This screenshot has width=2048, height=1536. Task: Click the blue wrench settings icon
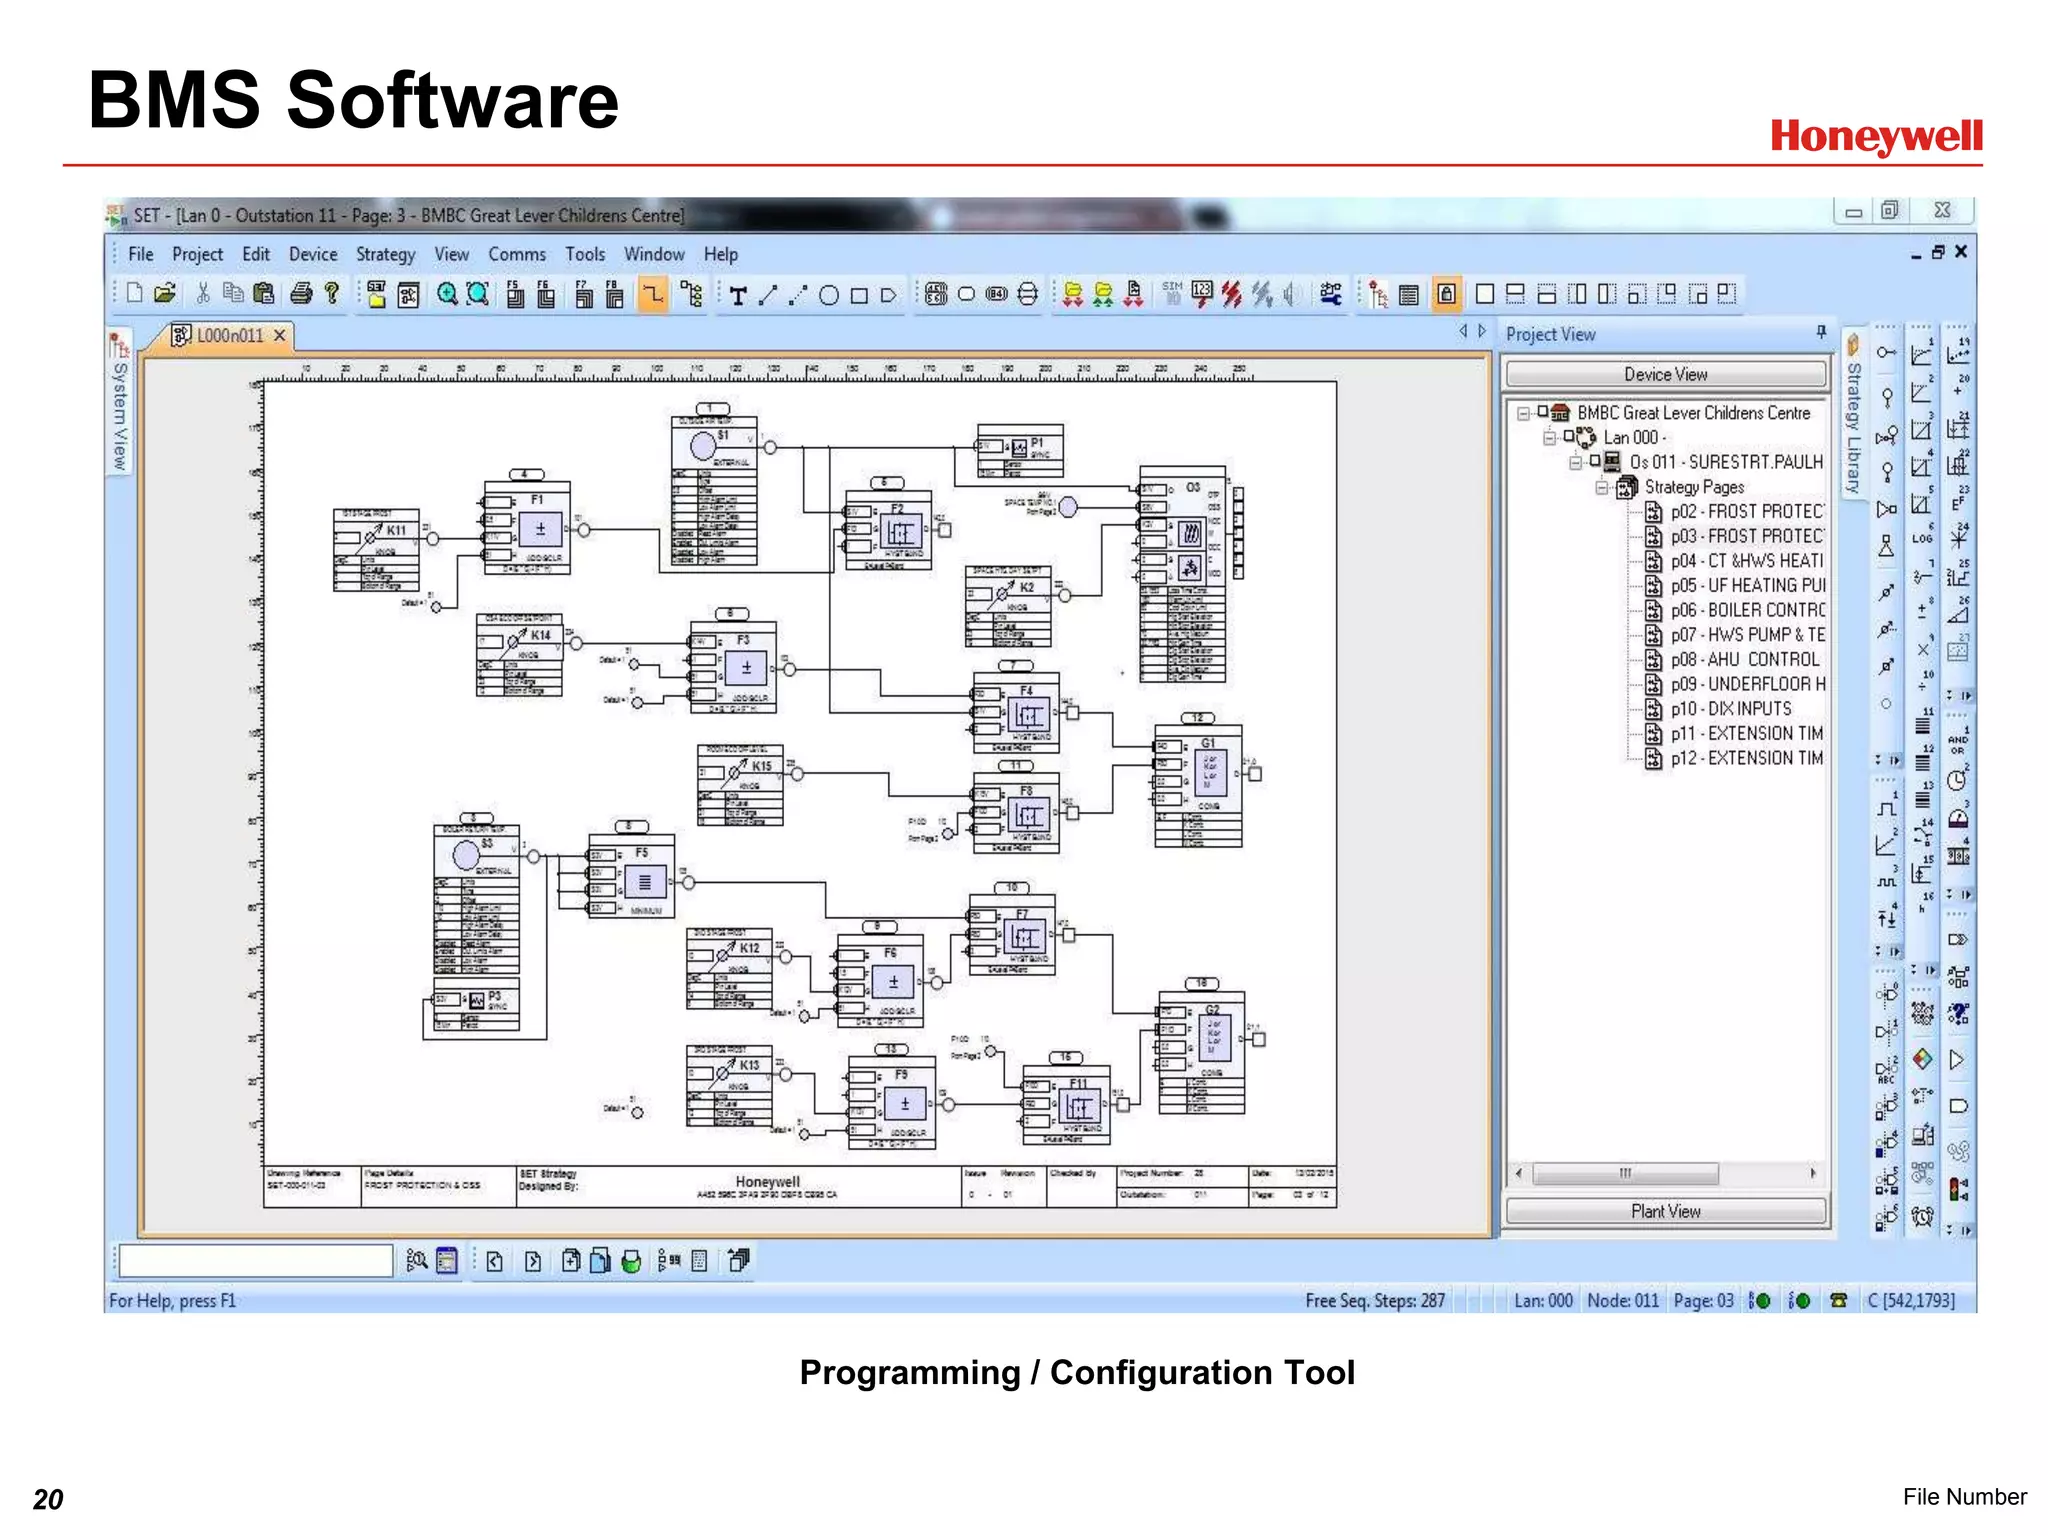[1331, 294]
